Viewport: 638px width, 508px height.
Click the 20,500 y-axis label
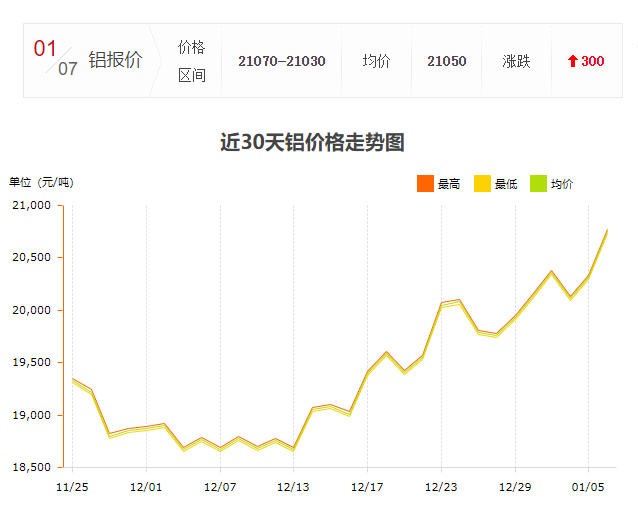coord(32,257)
